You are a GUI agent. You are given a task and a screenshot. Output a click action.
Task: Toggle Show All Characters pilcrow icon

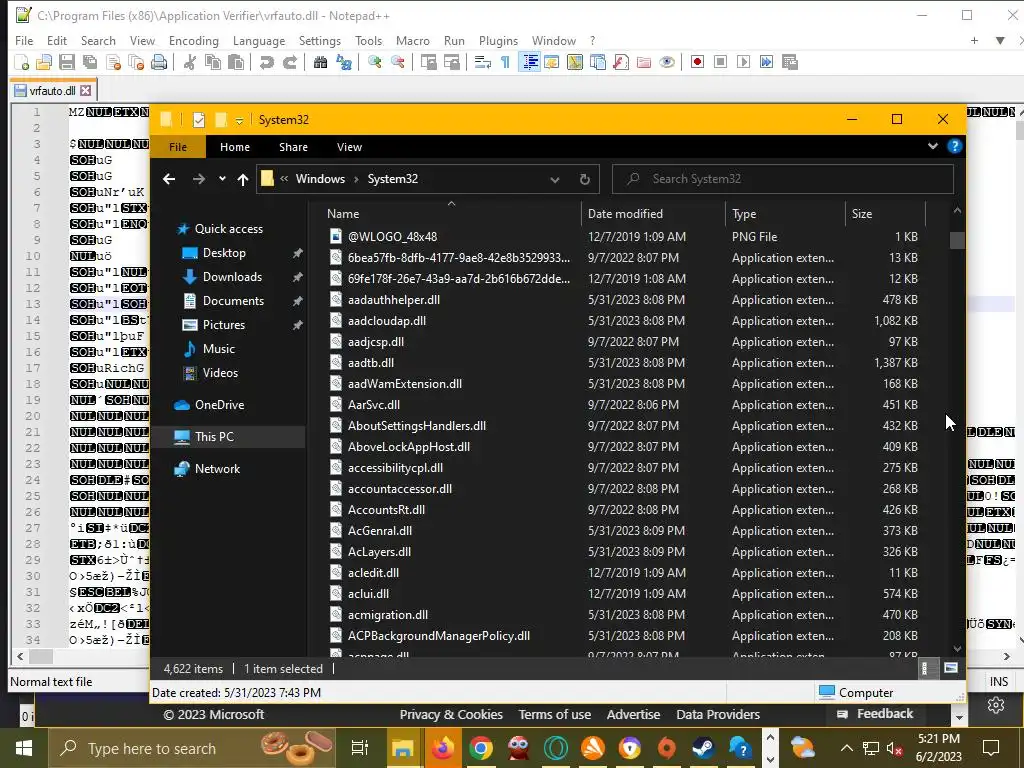coord(505,62)
